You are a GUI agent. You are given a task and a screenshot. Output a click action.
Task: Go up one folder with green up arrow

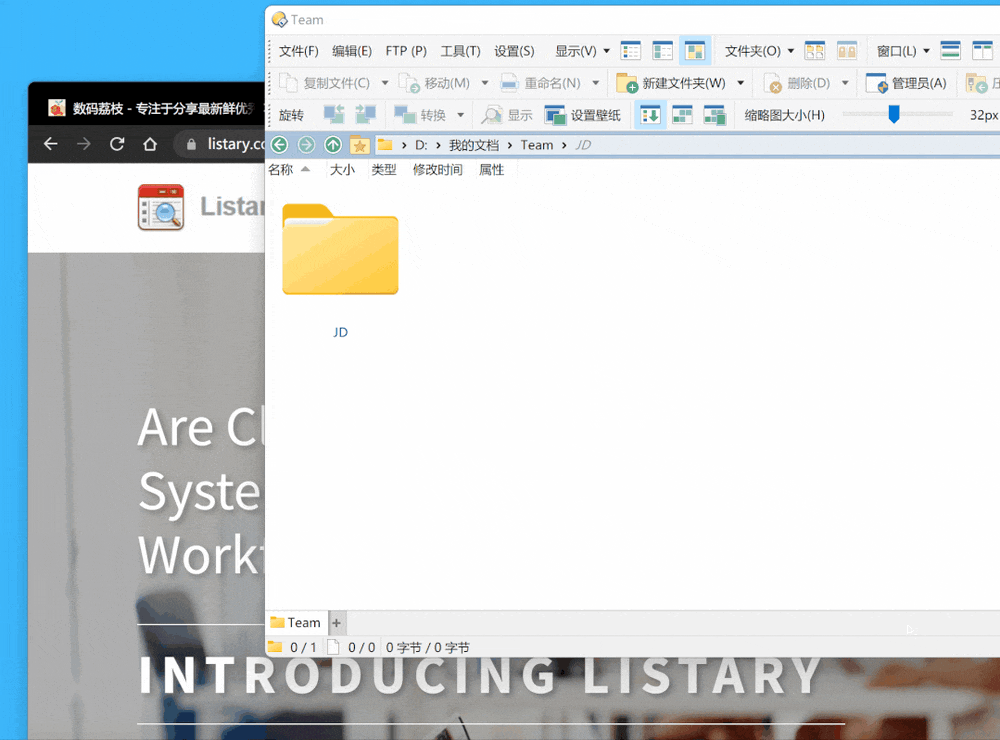click(332, 145)
